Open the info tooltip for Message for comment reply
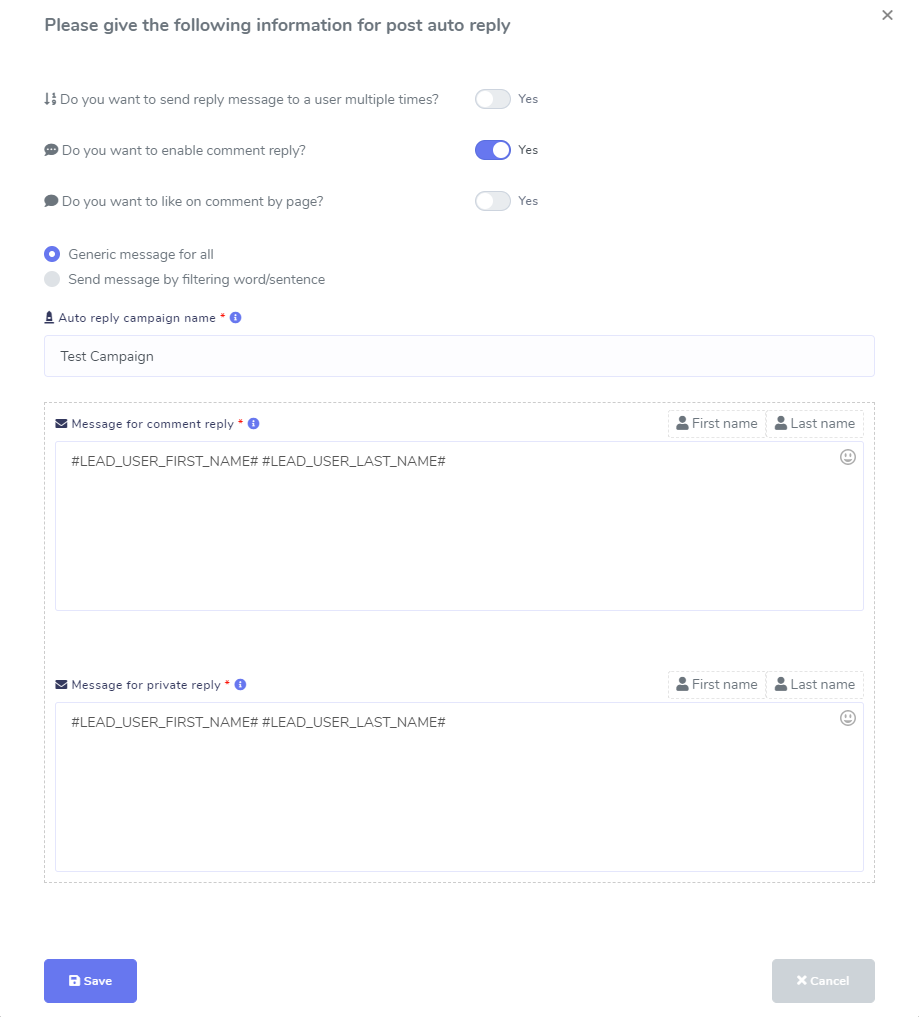This screenshot has height=1017, width=919. (x=253, y=423)
